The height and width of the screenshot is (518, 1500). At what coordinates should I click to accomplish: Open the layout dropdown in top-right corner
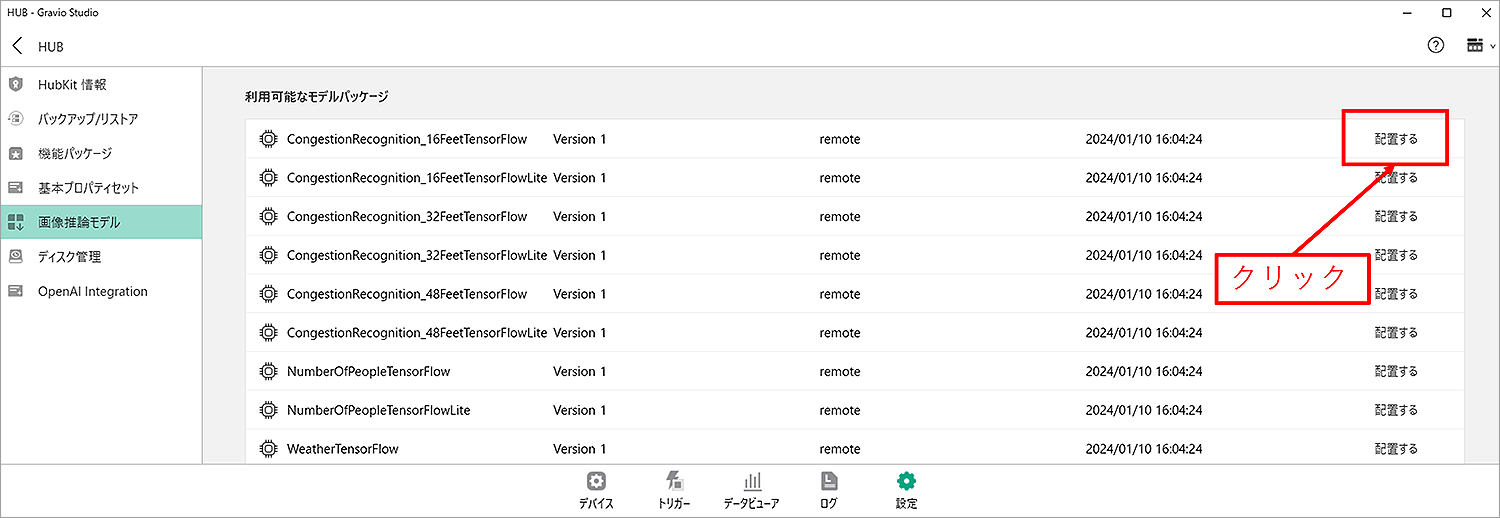coord(1479,45)
